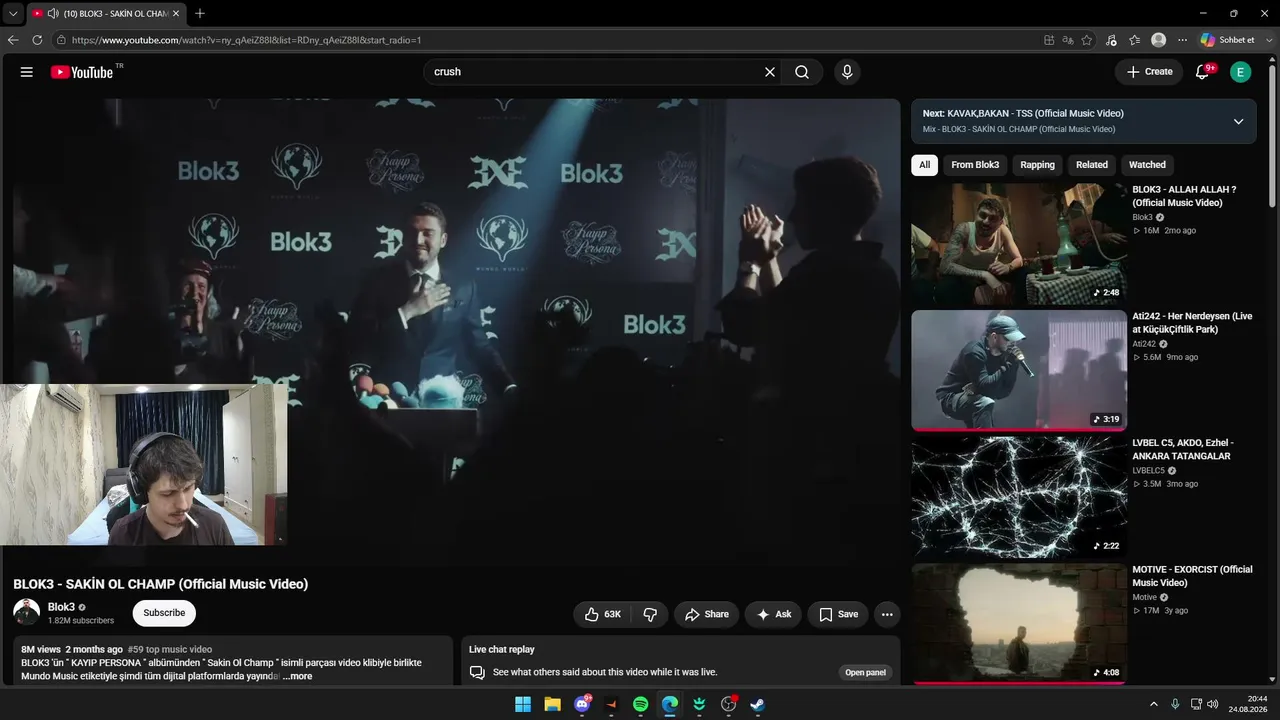
Task: Expand the tab search dropdown
Action: tap(13, 14)
